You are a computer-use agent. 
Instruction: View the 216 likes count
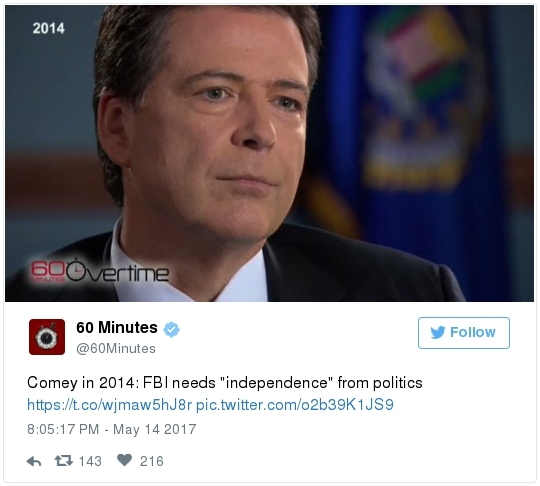point(152,461)
